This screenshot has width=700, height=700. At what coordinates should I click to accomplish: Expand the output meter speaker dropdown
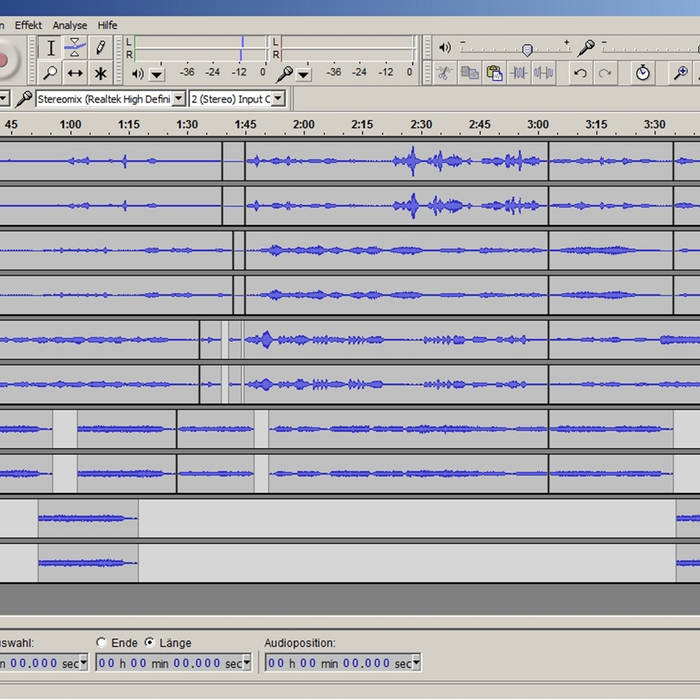tap(157, 73)
